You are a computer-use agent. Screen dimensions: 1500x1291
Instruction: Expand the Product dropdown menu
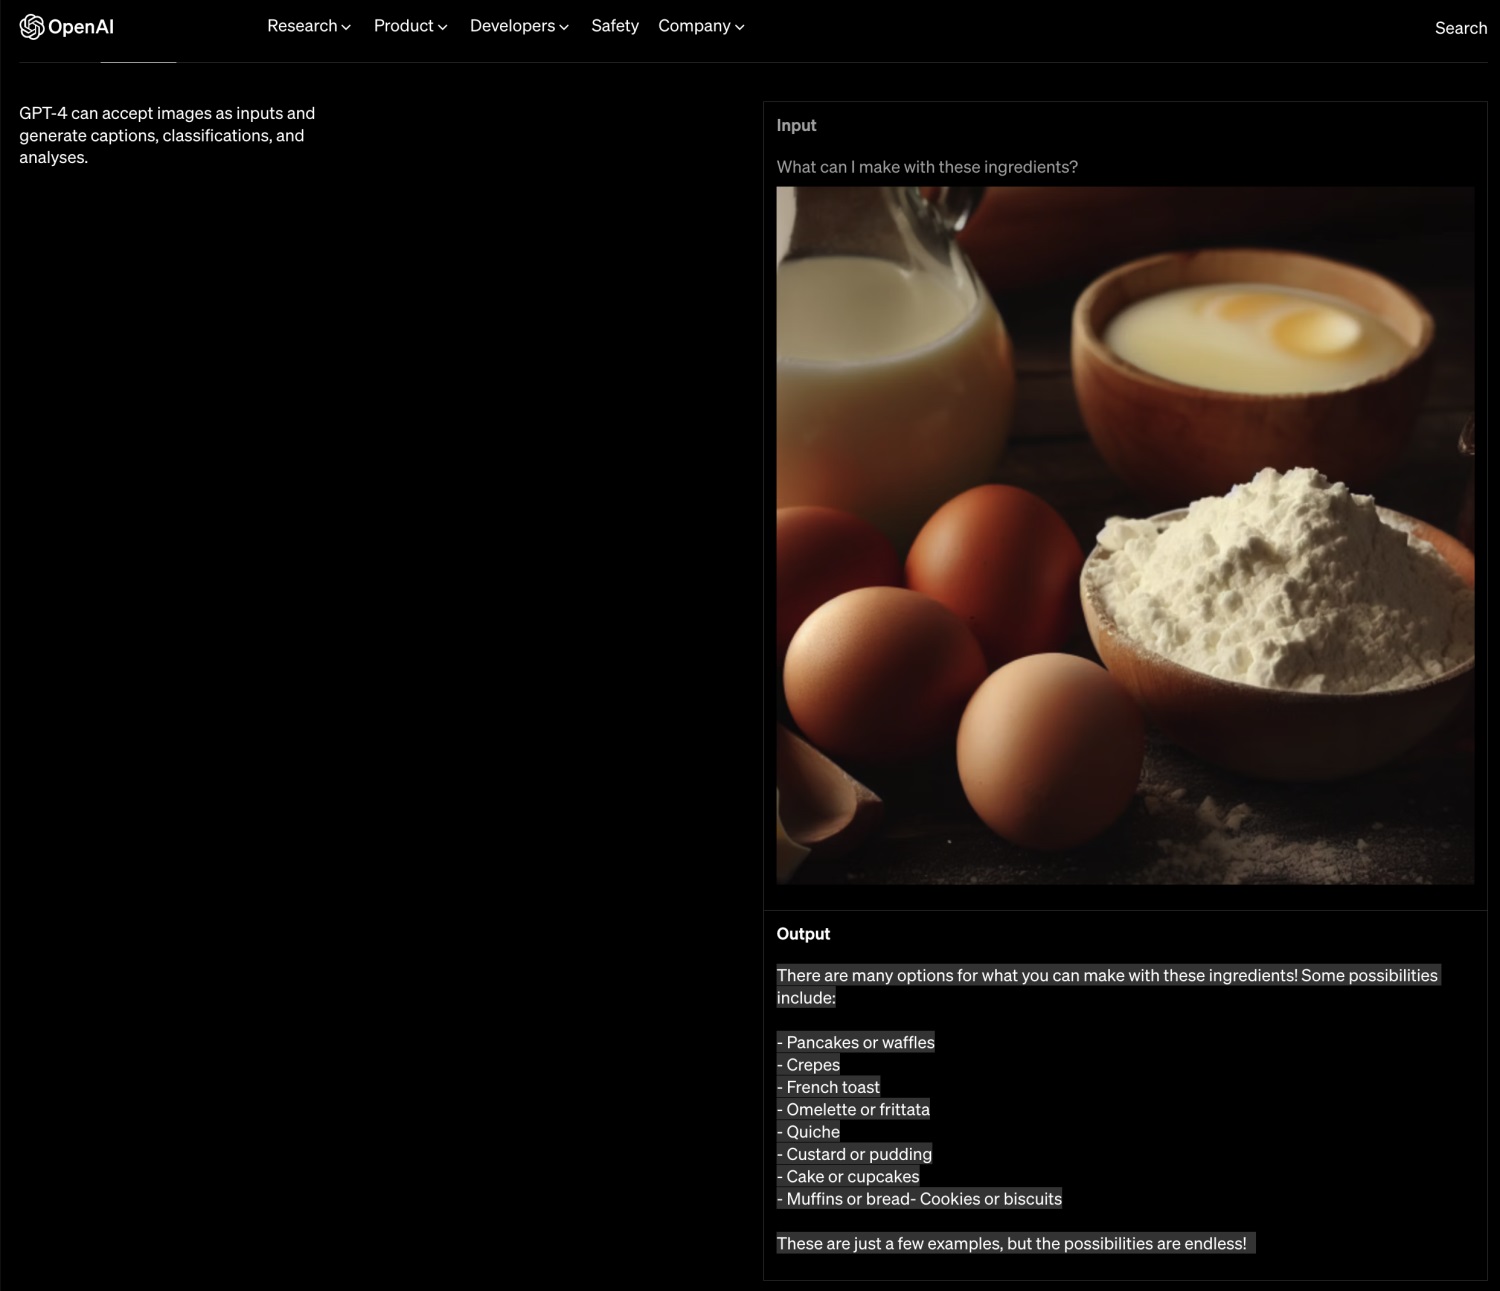411,26
